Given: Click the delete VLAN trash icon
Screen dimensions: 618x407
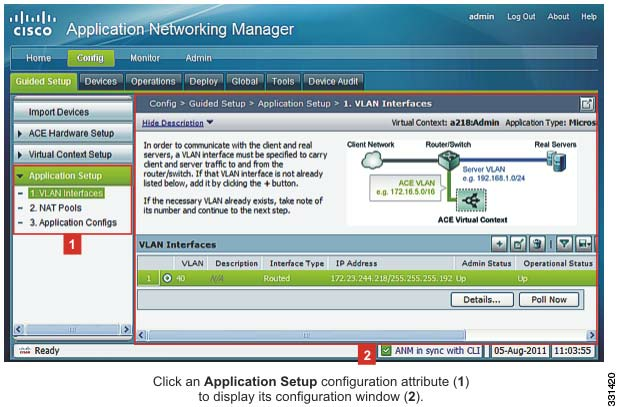Looking at the screenshot, I should tap(536, 243).
